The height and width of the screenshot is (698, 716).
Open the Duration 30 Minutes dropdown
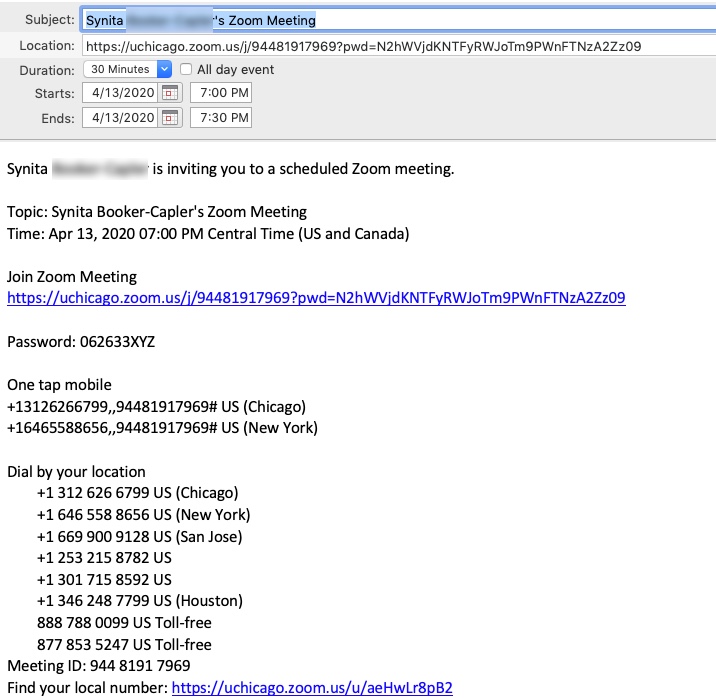tap(127, 69)
